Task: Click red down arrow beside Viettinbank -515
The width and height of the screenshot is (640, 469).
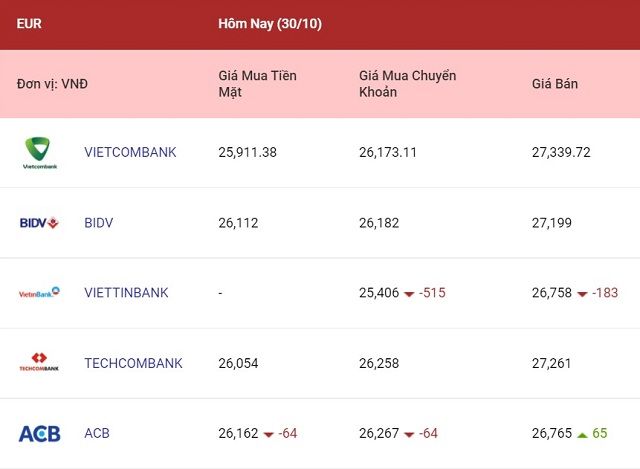Action: 409,294
